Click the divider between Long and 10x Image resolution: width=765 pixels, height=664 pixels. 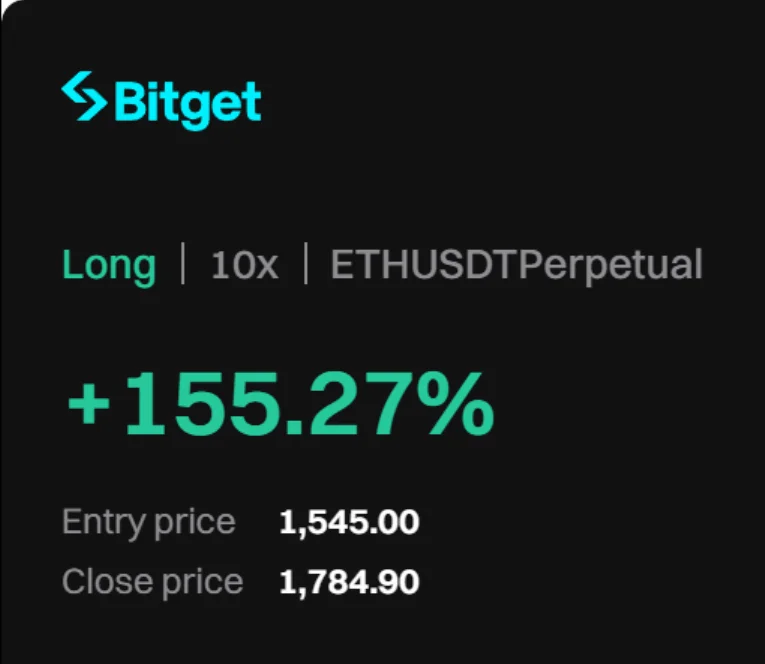tap(183, 266)
